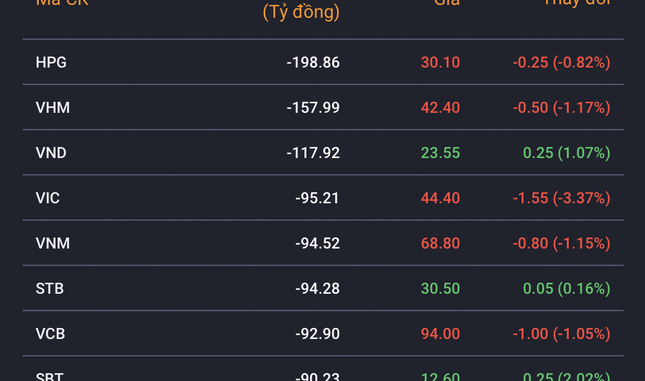Image resolution: width=645 pixels, height=381 pixels.
Task: Click VCB net value -92.90
Action: click(x=318, y=334)
